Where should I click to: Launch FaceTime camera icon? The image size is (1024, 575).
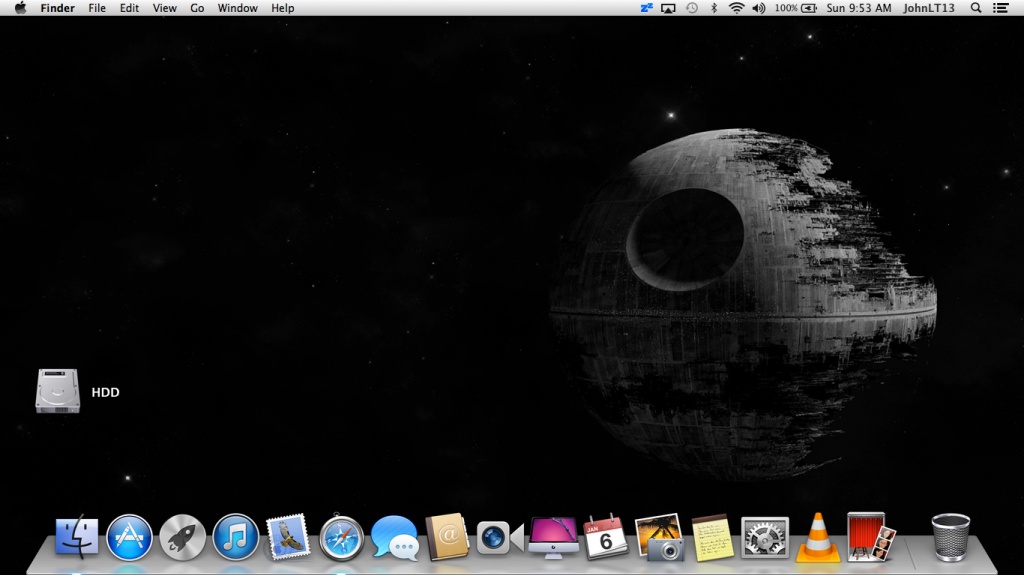pyautogui.click(x=500, y=538)
